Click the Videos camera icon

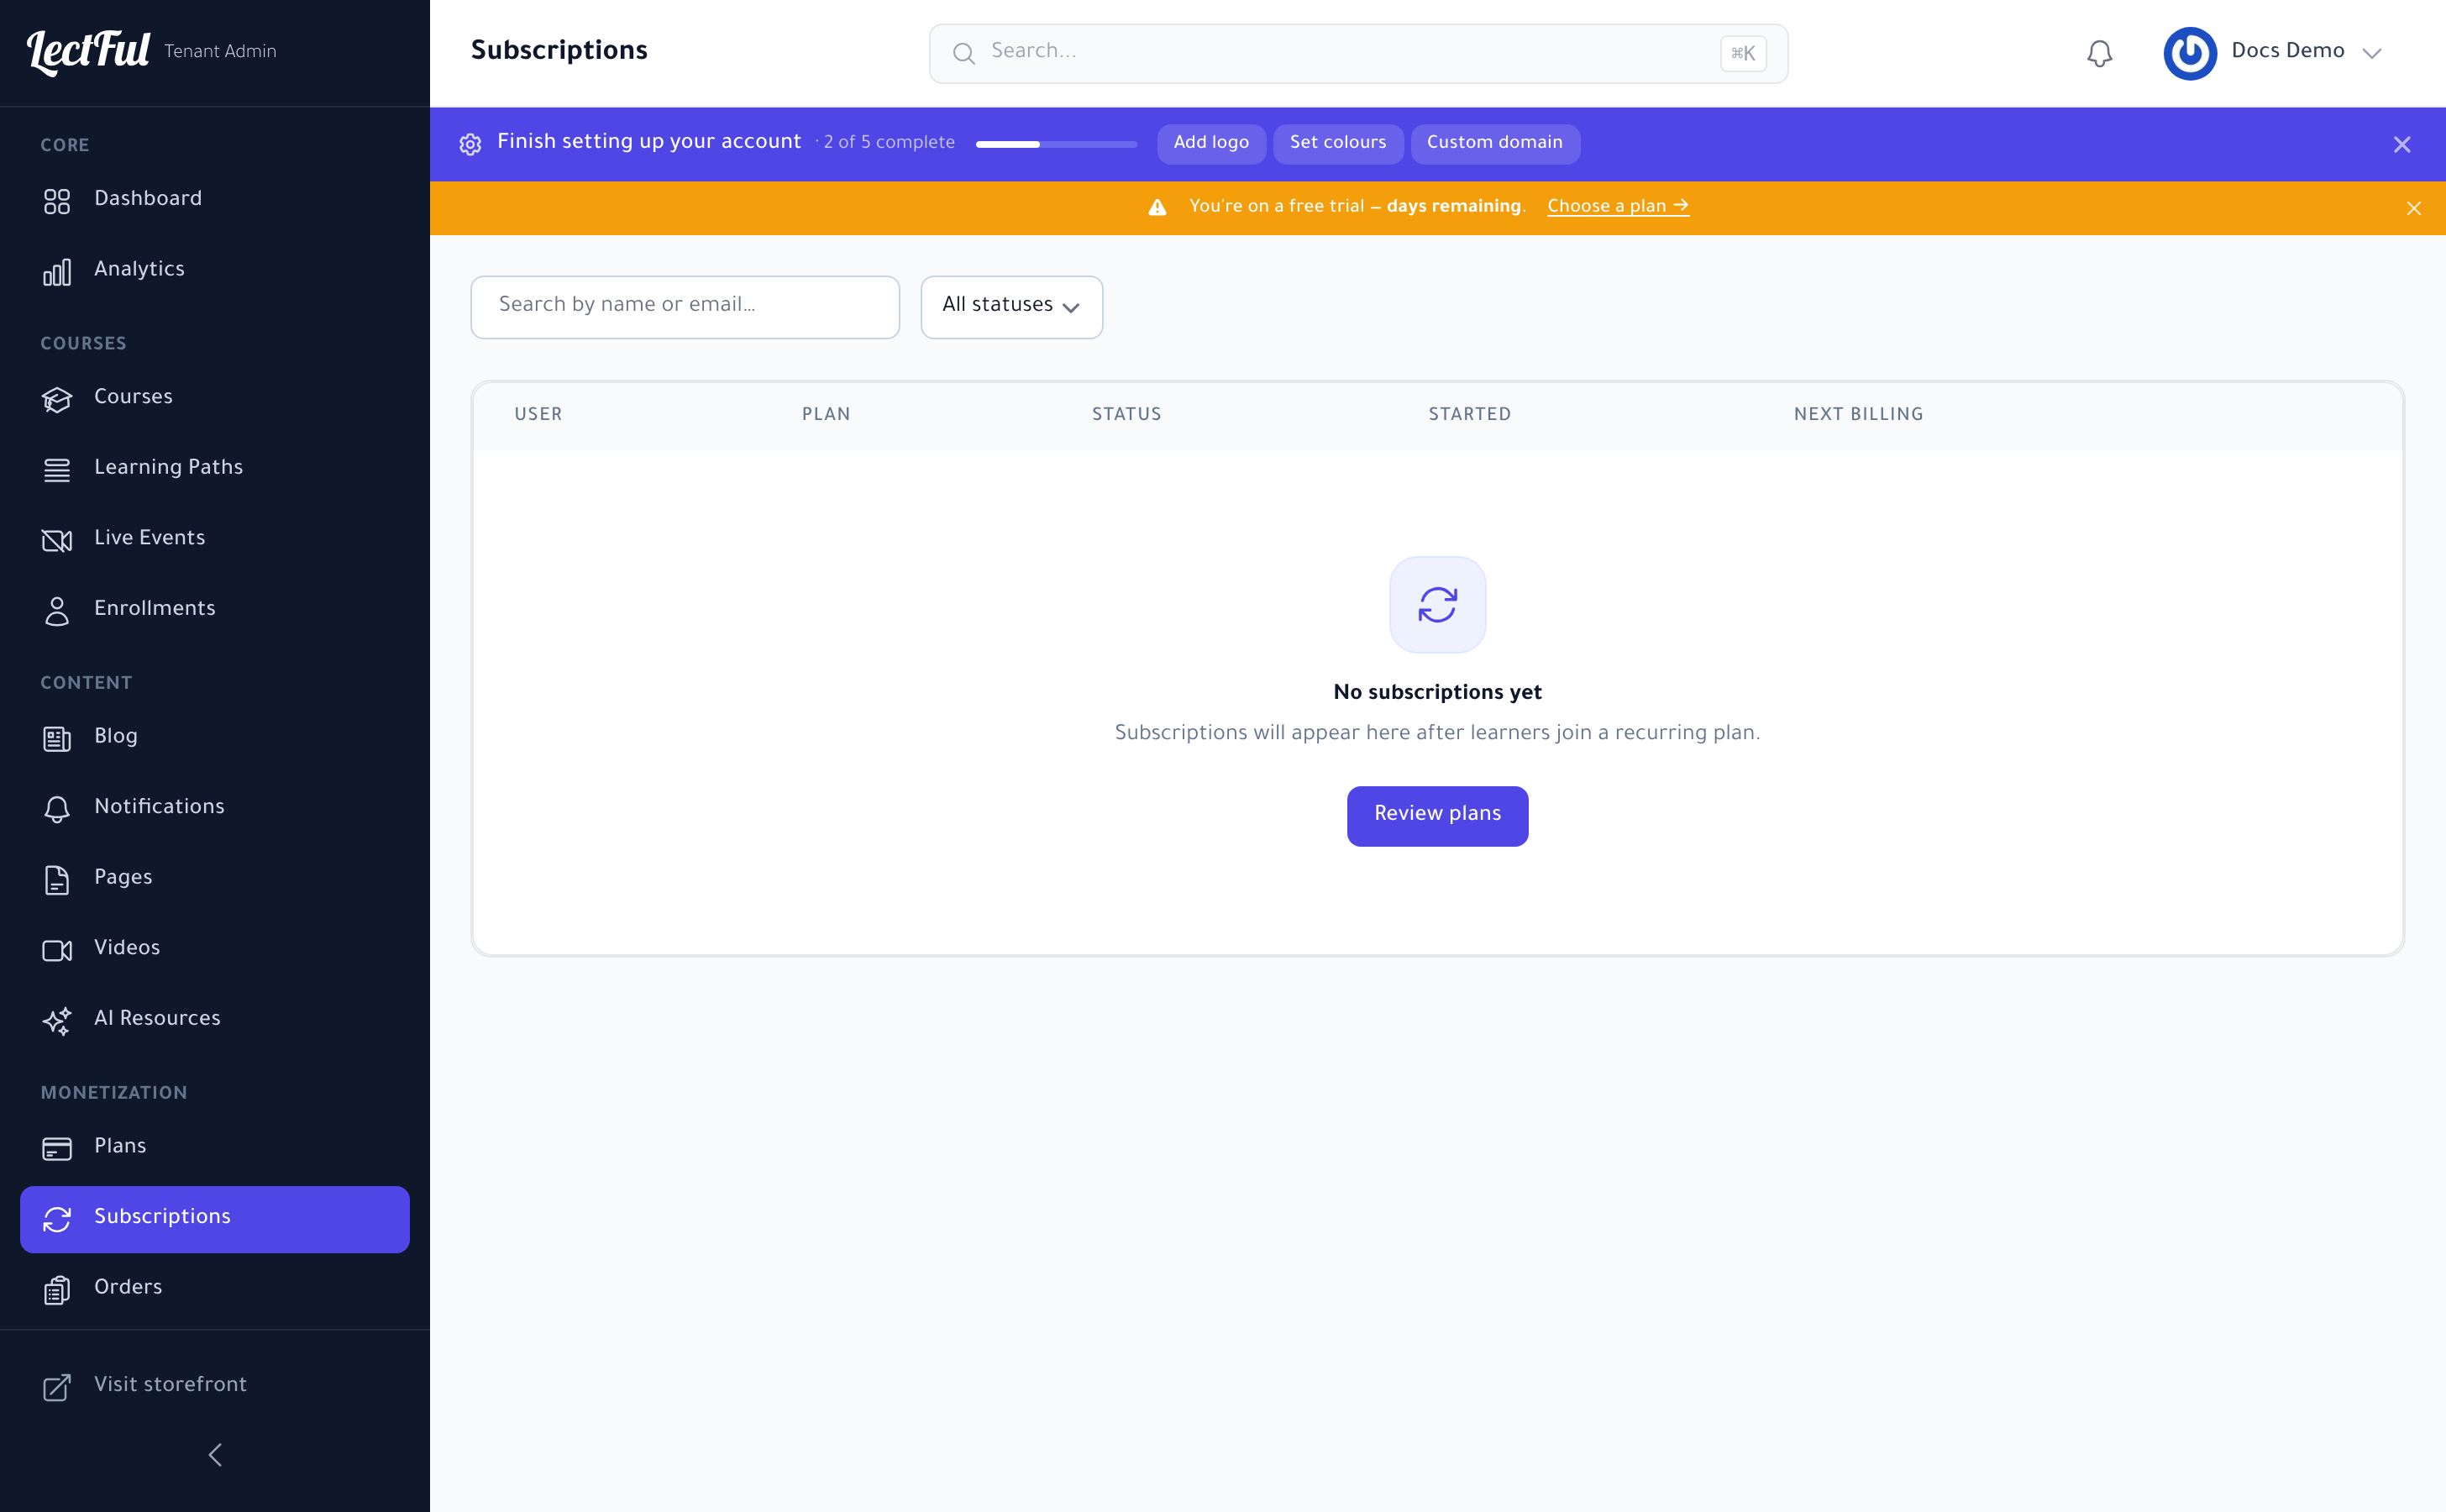[x=57, y=949]
